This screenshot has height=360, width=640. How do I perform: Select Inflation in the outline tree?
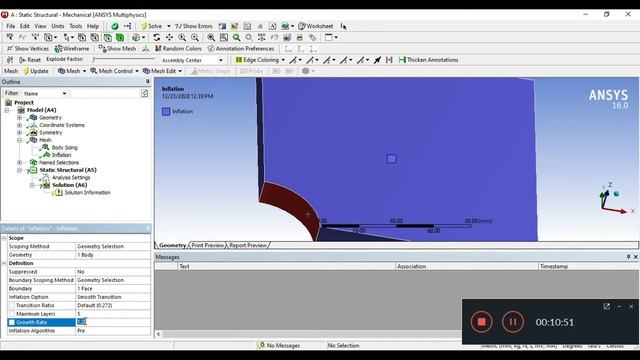pos(61,155)
